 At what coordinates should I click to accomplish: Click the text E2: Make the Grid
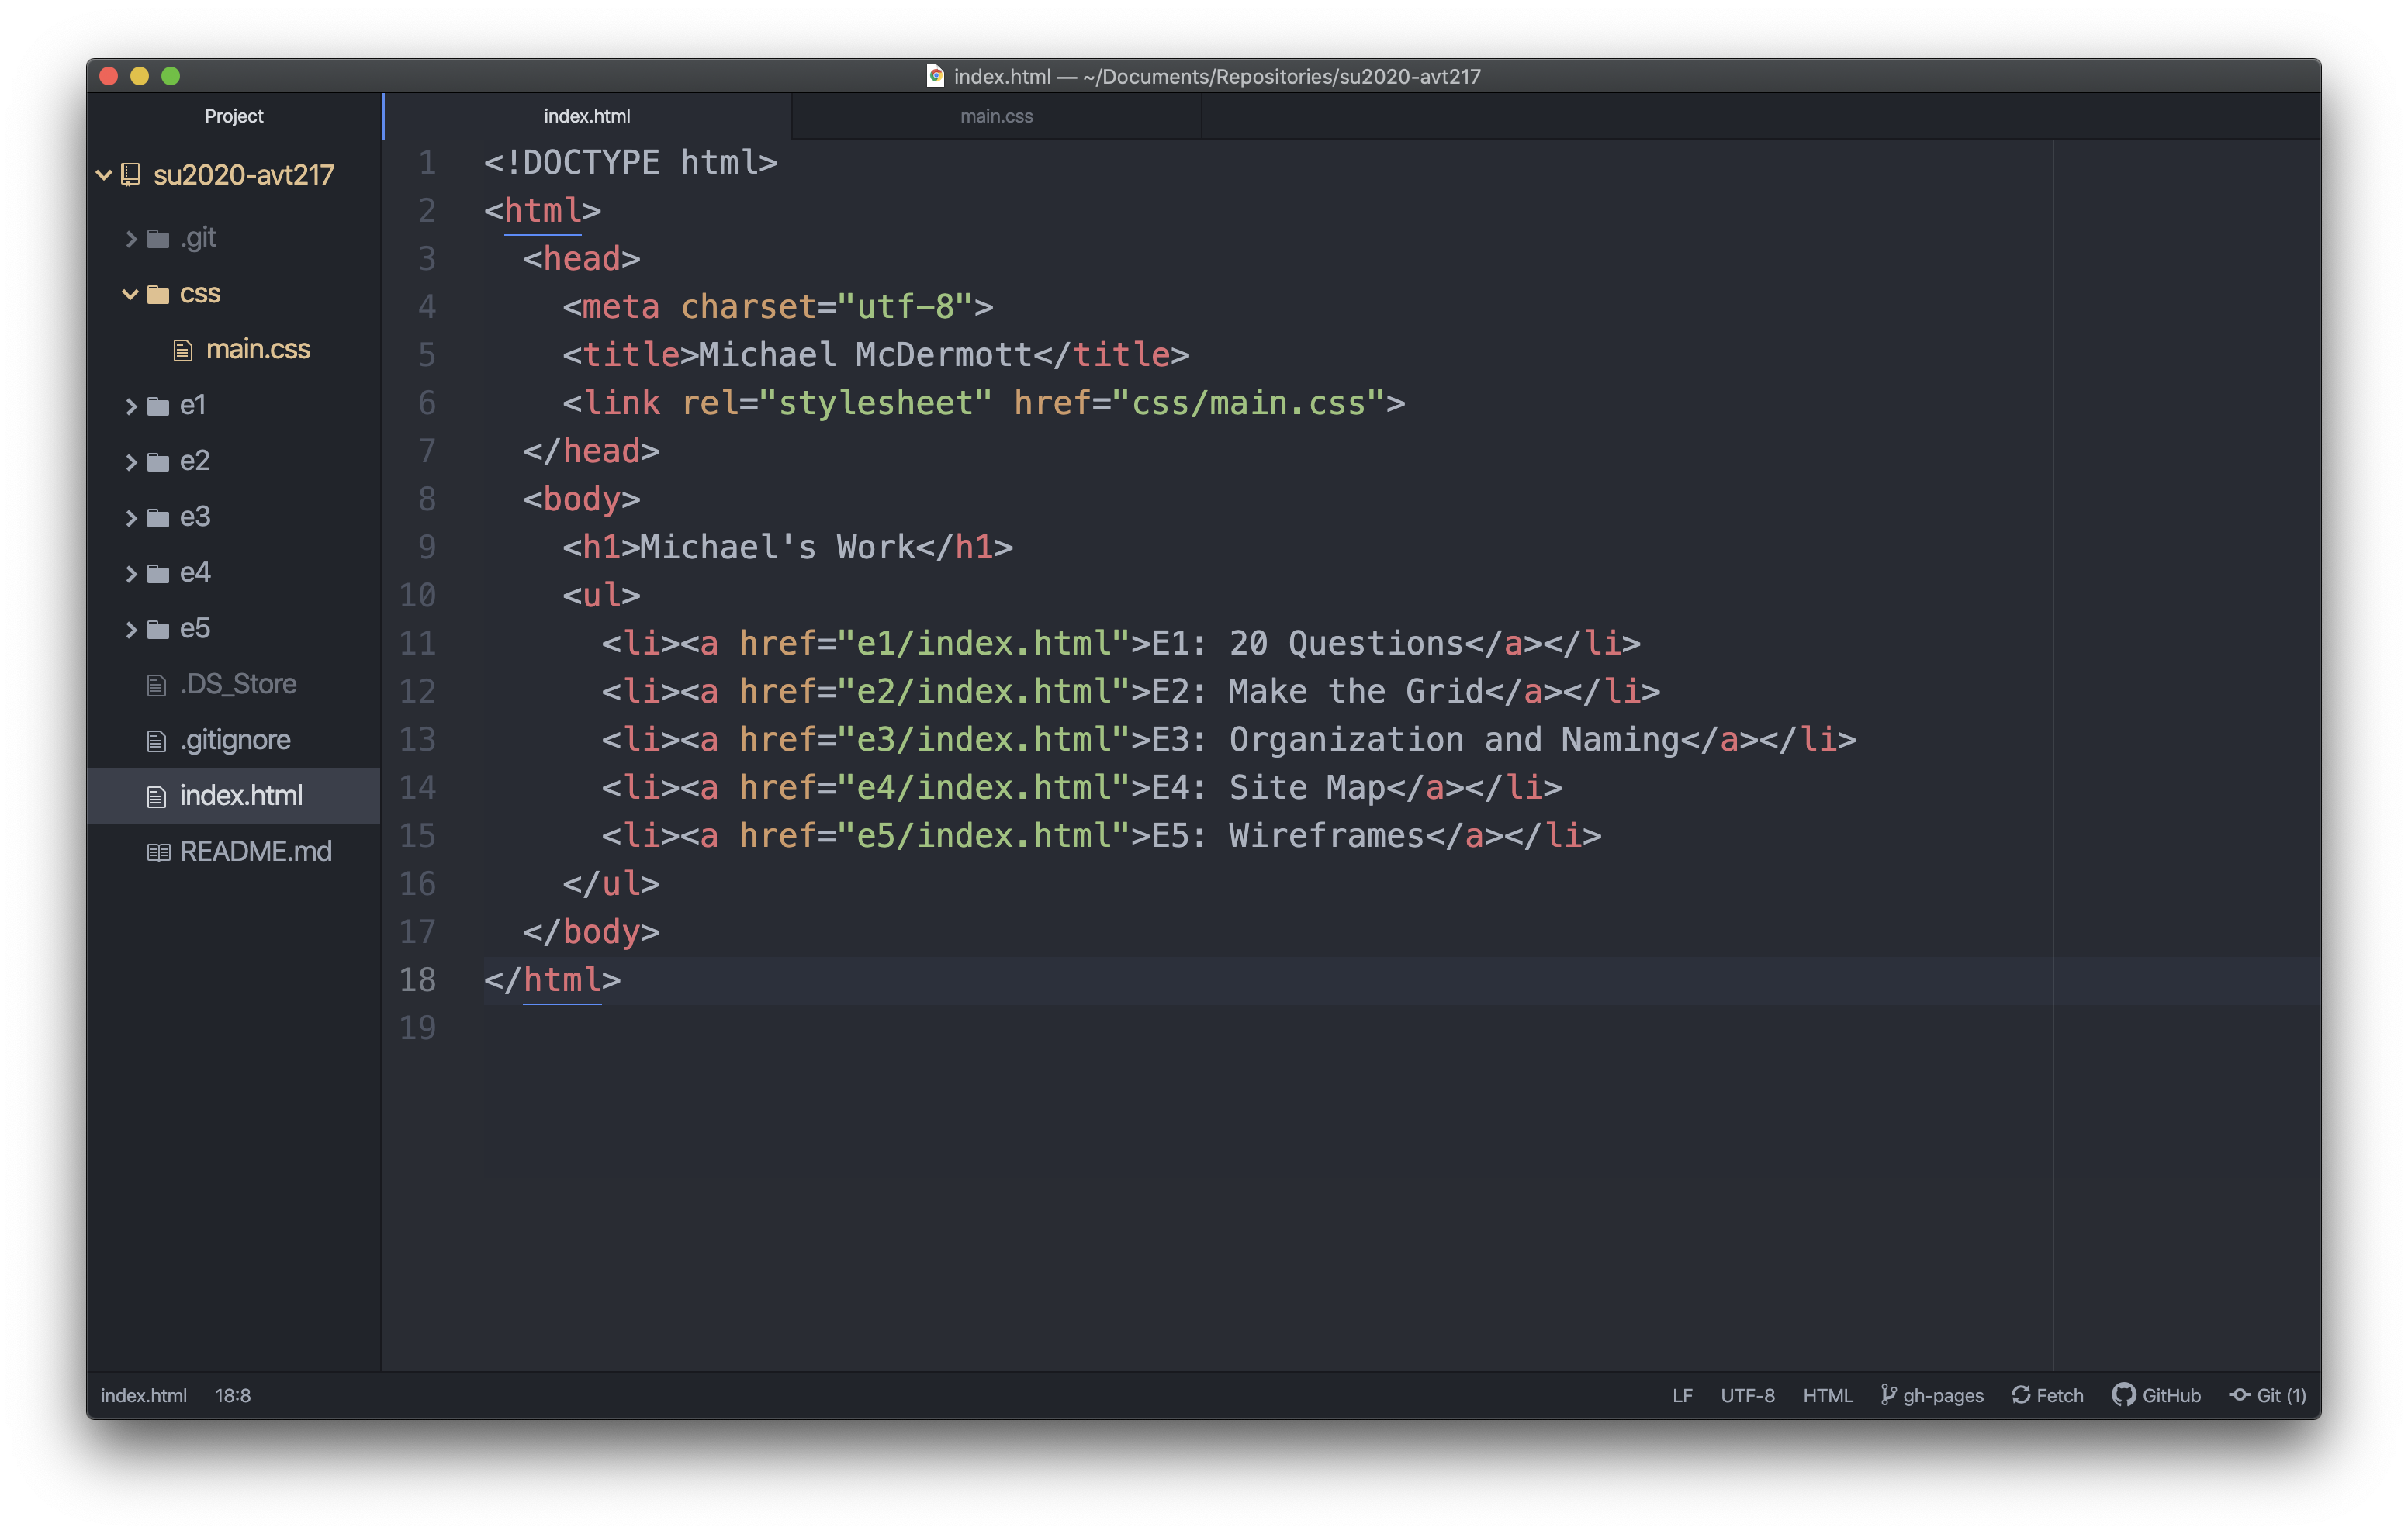(1317, 692)
